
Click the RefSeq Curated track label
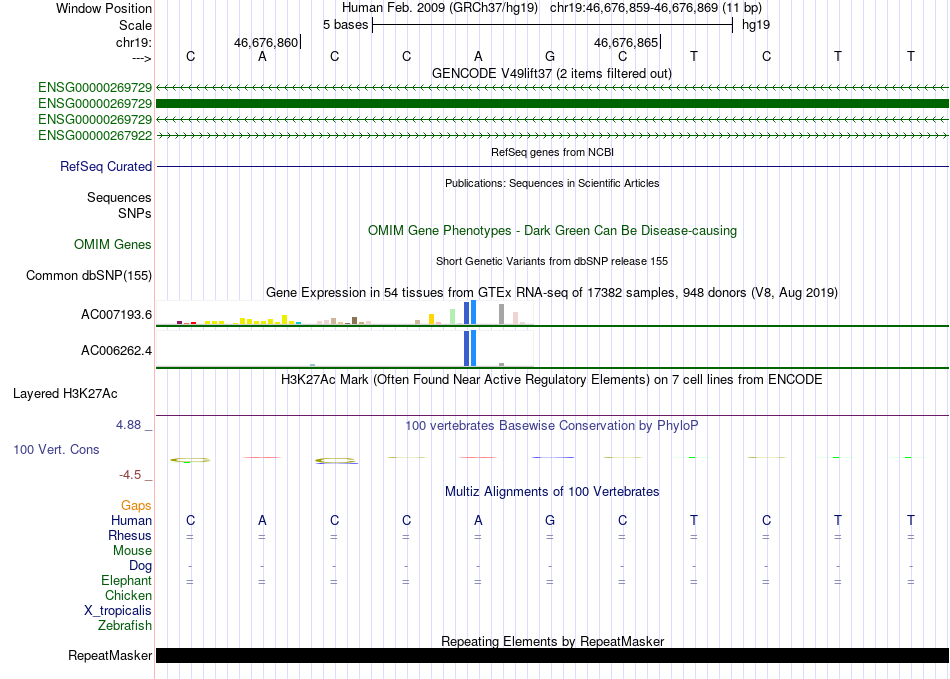[105, 167]
